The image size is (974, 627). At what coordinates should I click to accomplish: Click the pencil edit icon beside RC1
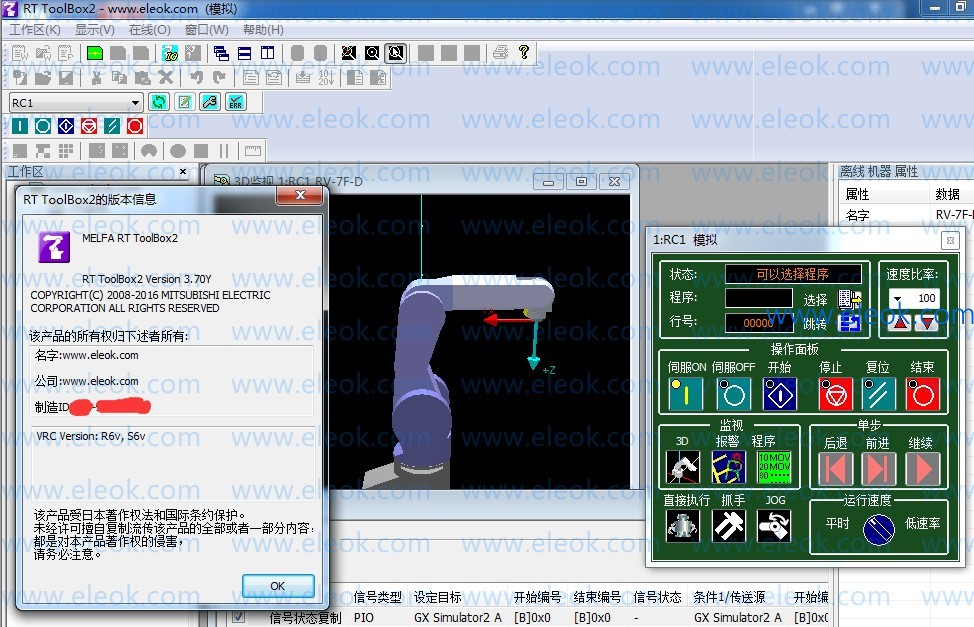(x=184, y=102)
